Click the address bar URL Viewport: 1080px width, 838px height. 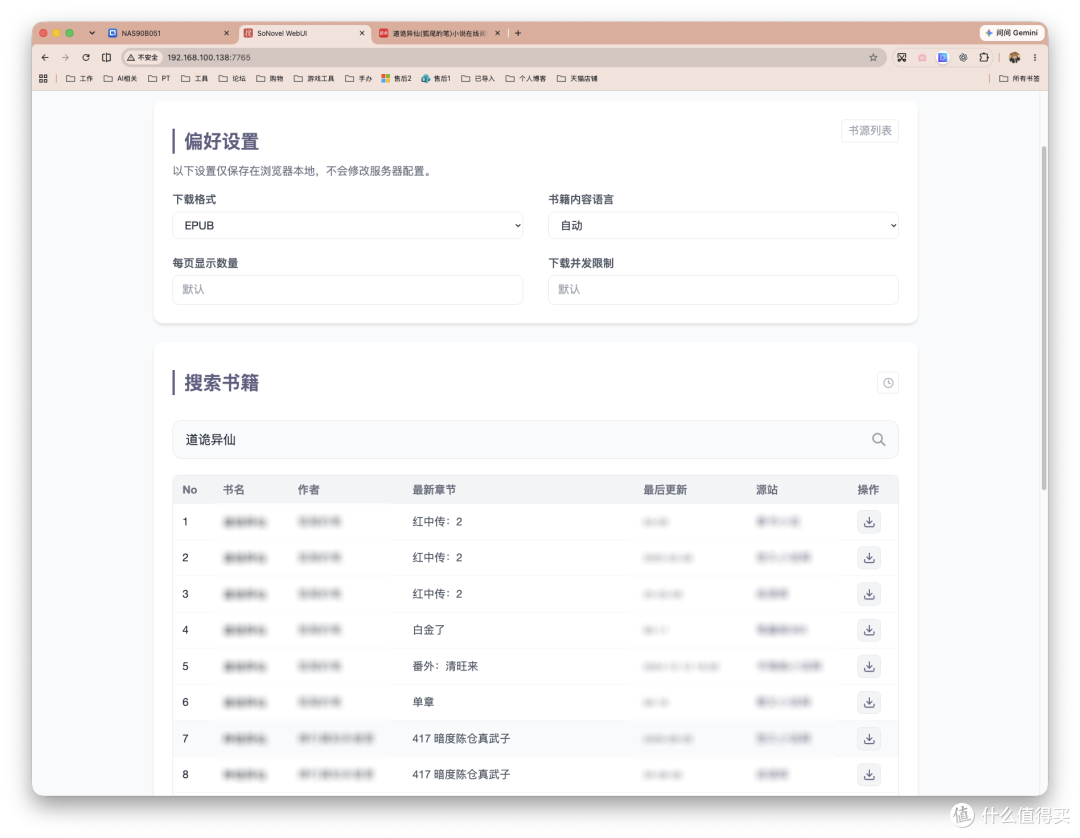pos(209,58)
